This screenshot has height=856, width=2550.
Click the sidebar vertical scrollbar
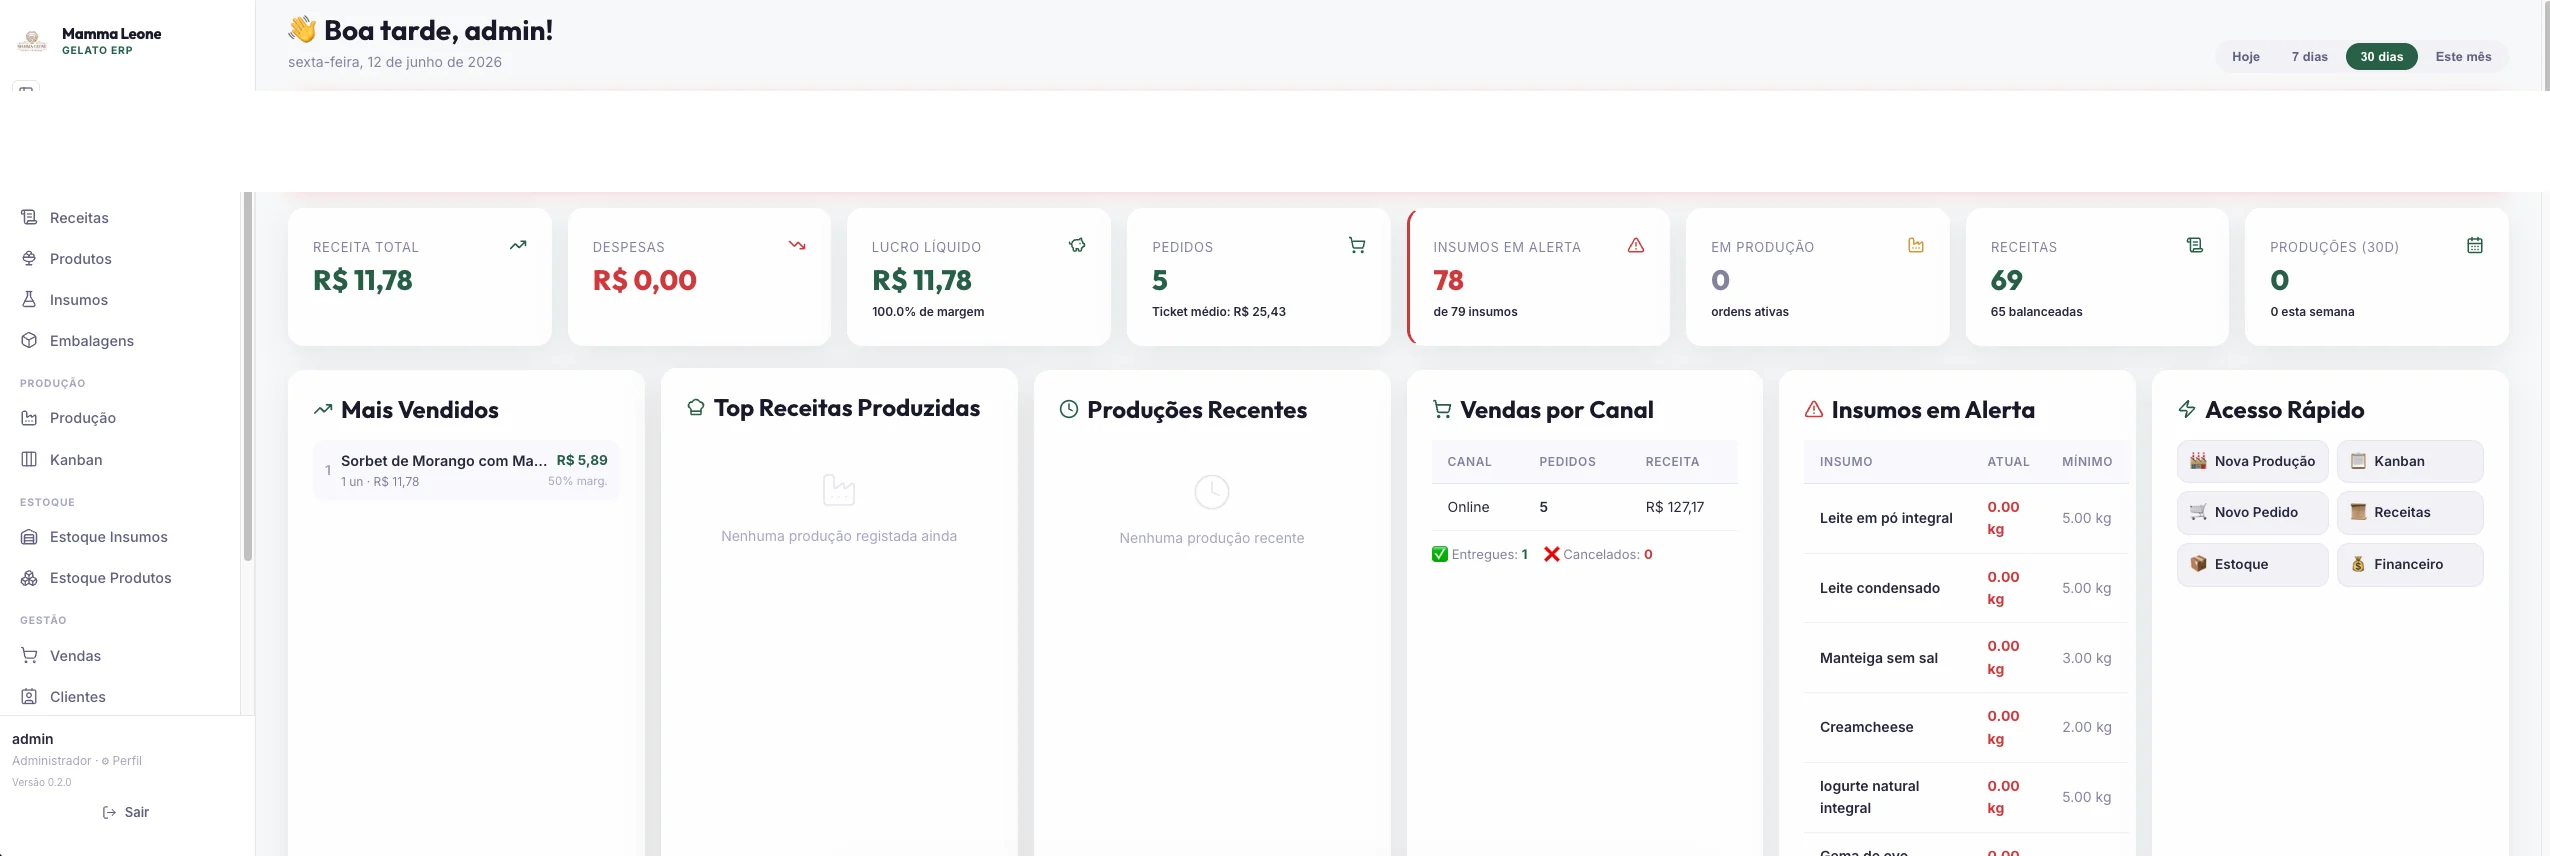pyautogui.click(x=248, y=377)
